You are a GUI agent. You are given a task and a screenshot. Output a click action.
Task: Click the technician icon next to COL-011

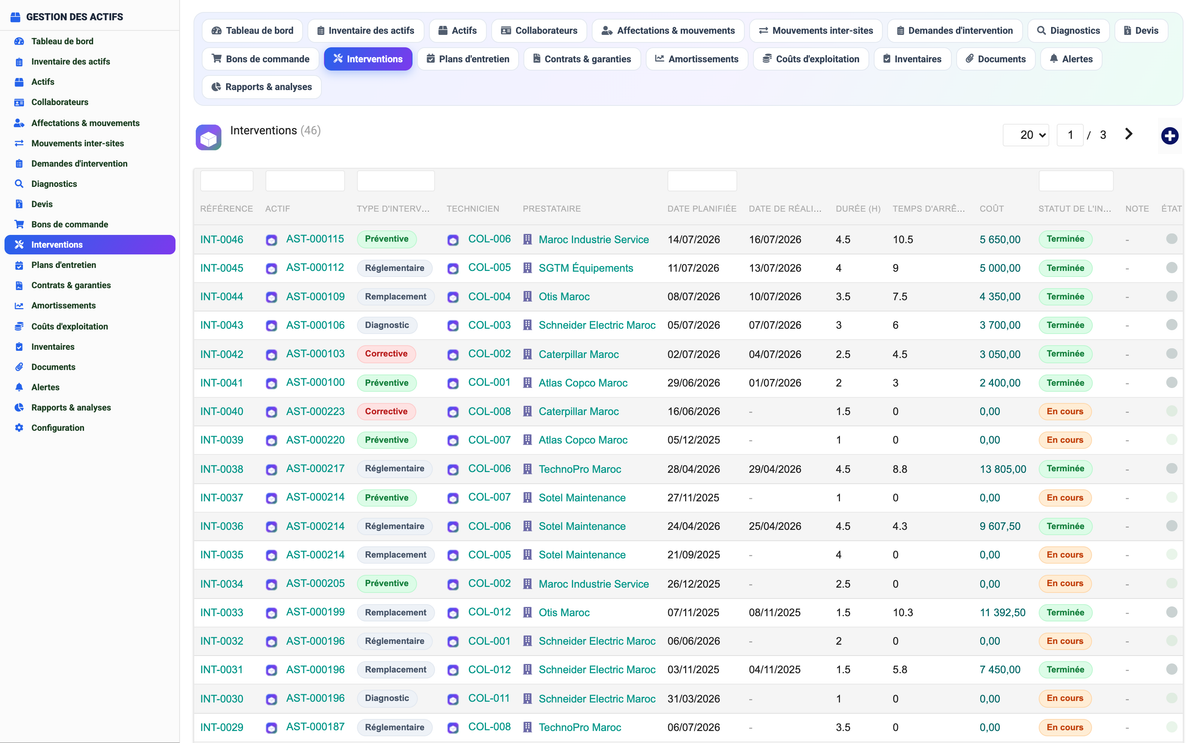[453, 699]
